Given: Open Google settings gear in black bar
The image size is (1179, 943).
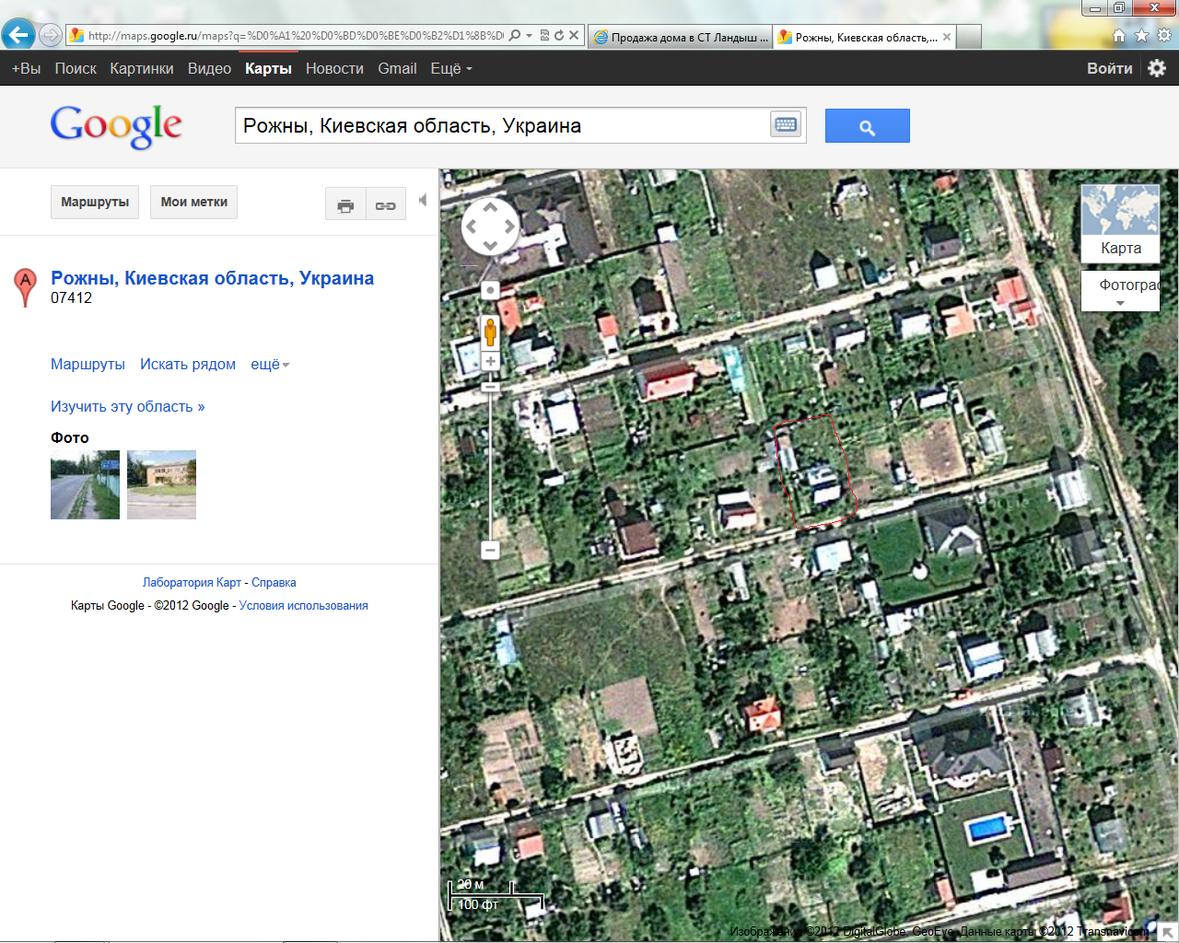Looking at the screenshot, I should tap(1156, 68).
